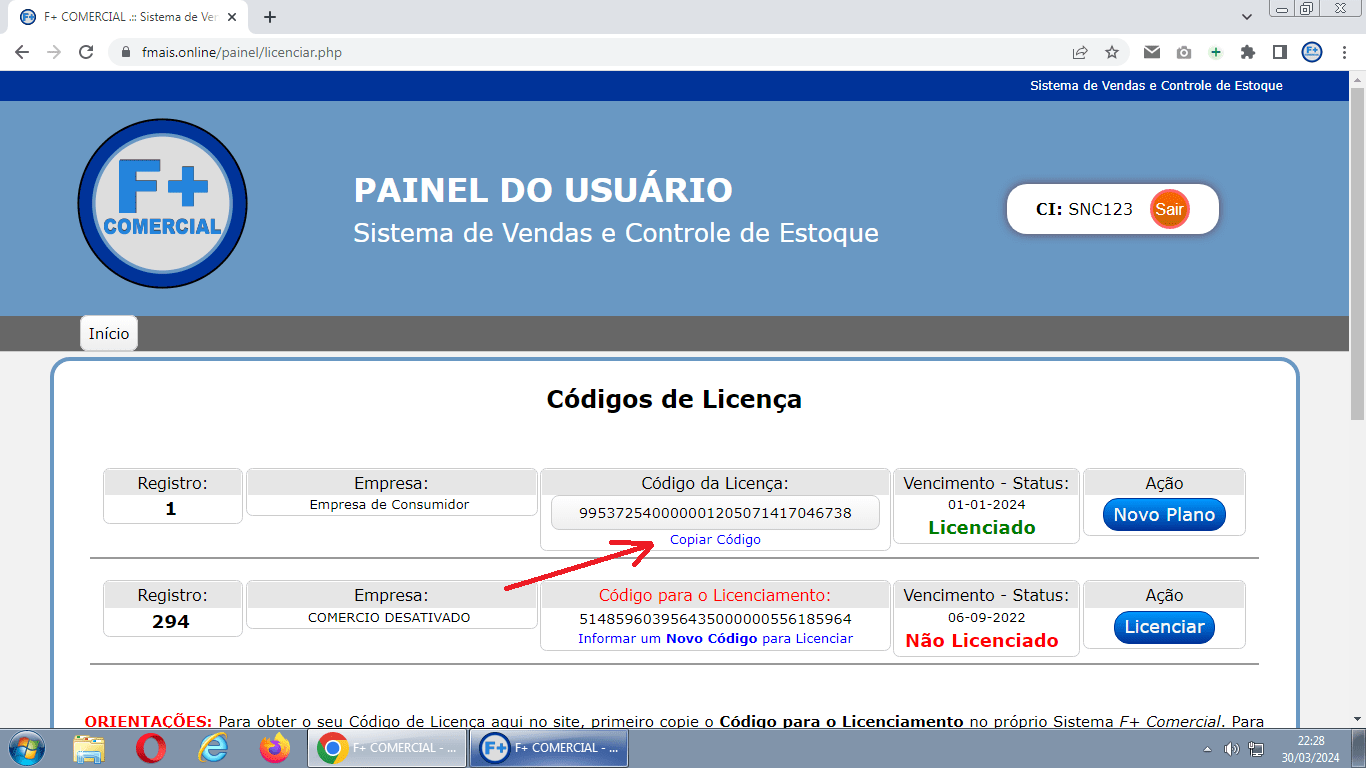The width and height of the screenshot is (1366, 768).
Task: Click the red Não Licenciado status
Action: pos(982,641)
